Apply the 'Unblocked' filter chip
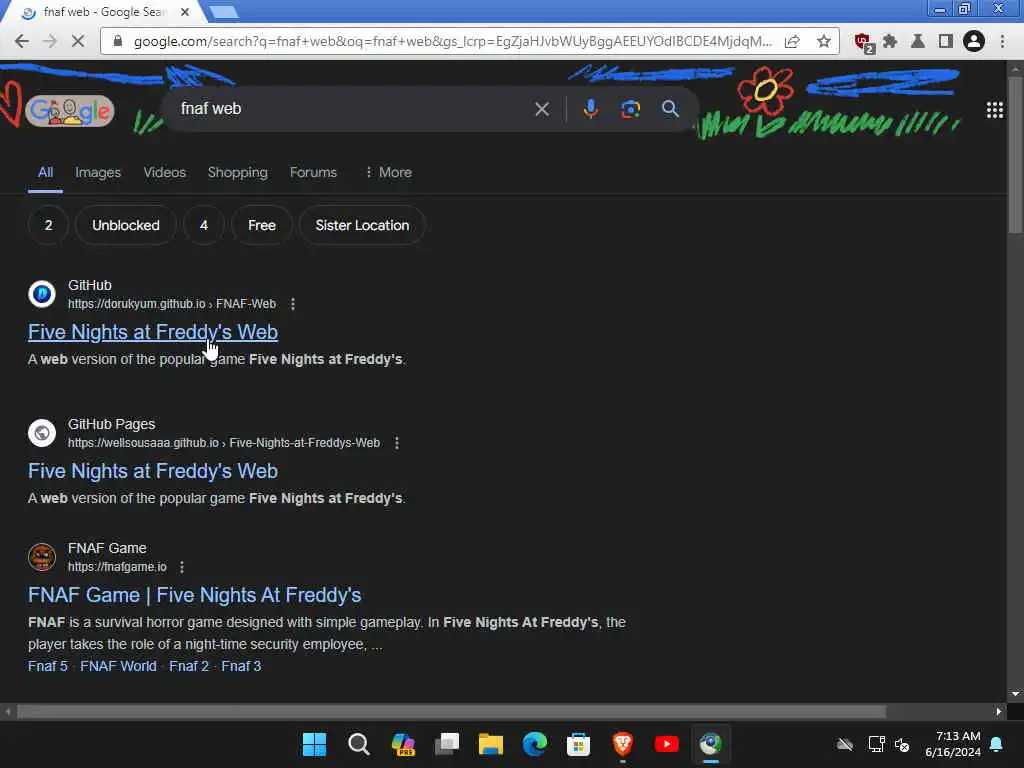The image size is (1024, 768). 126,225
